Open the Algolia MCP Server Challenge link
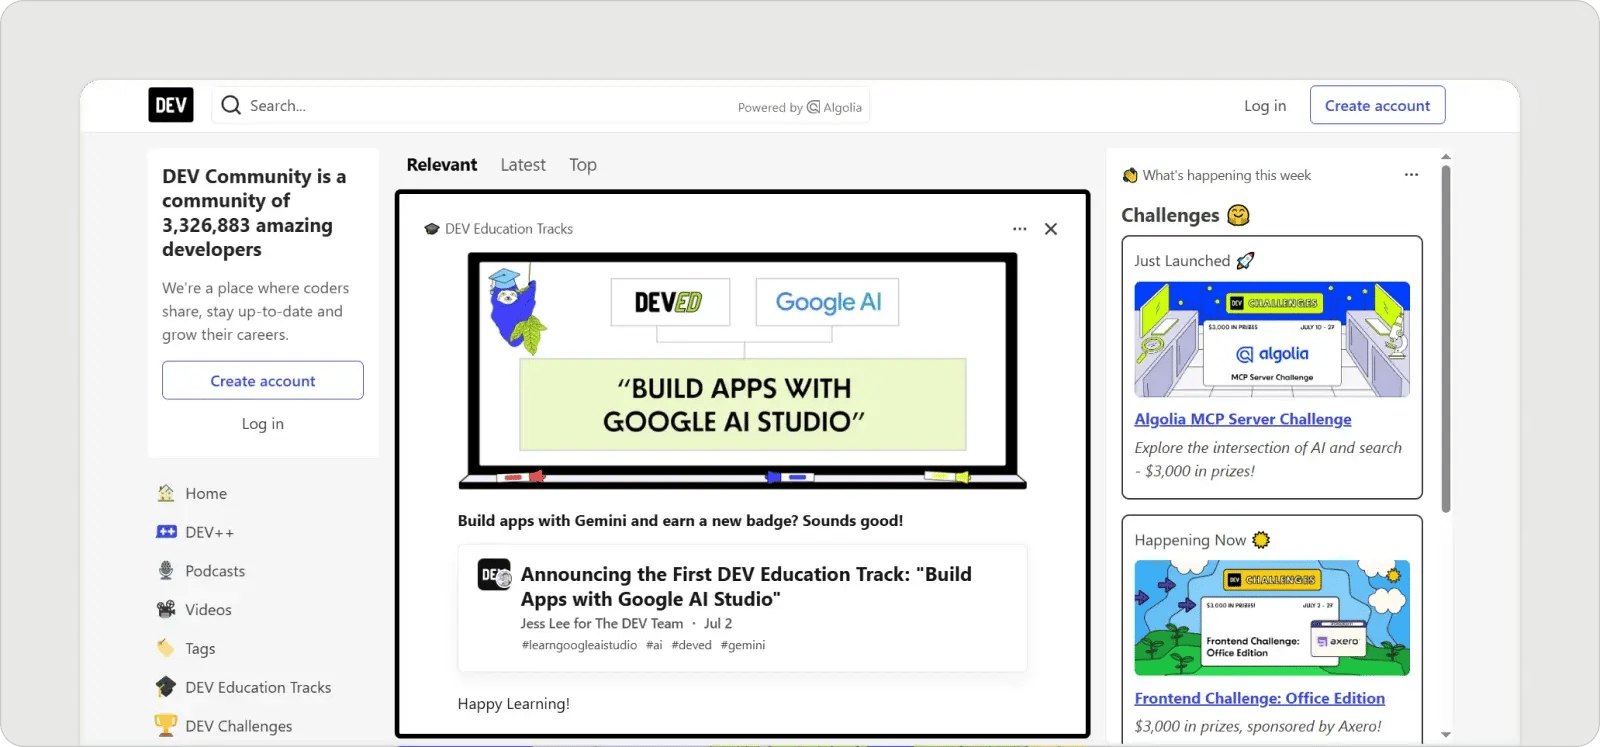 [1242, 419]
